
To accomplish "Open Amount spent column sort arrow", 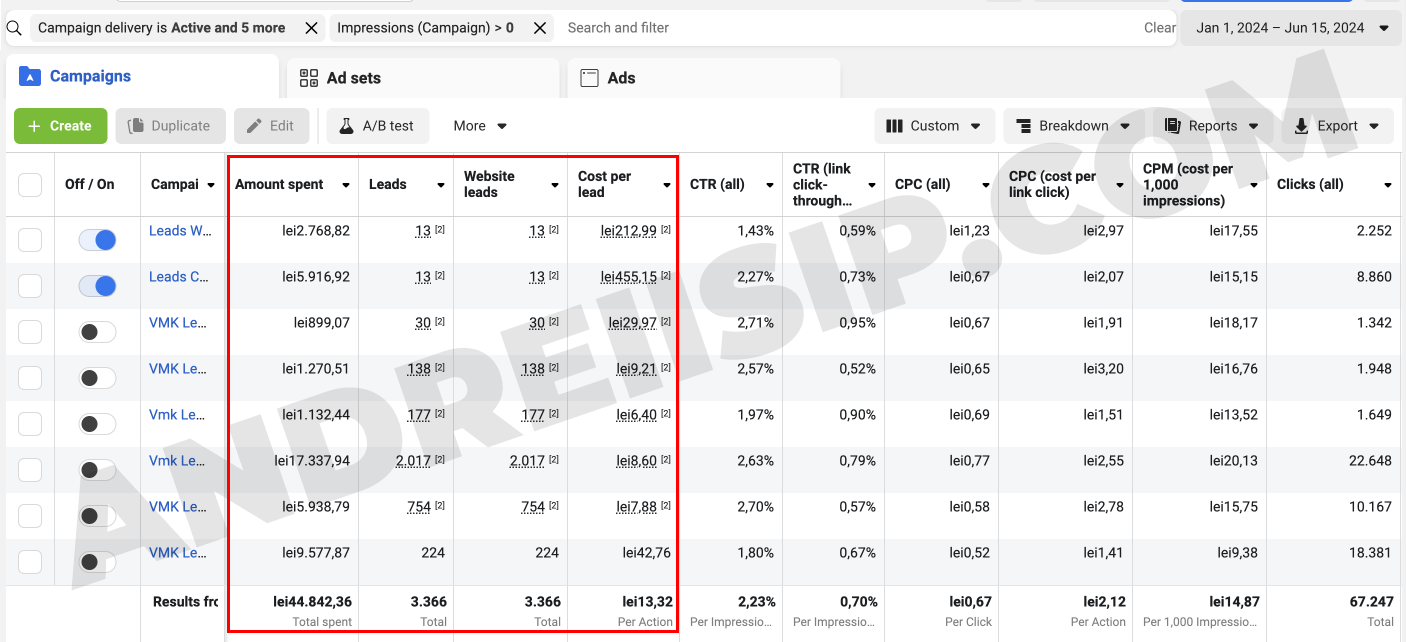I will point(346,185).
